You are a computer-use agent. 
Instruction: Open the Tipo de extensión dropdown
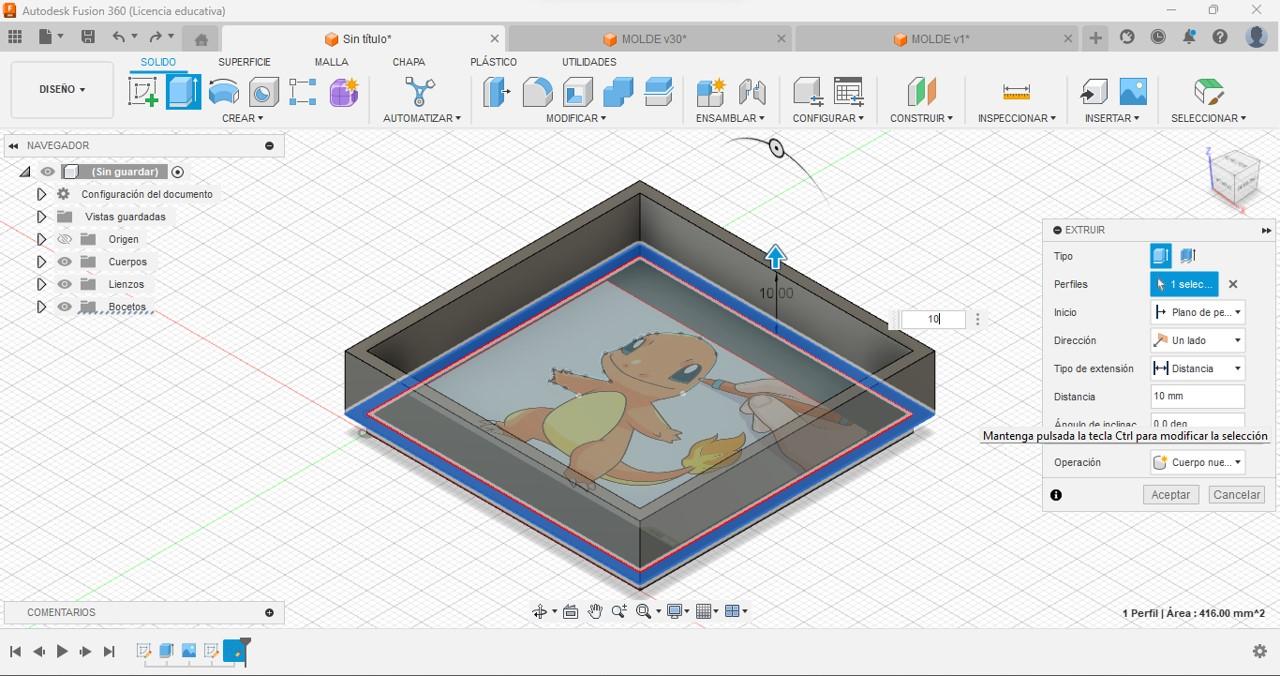[1197, 368]
